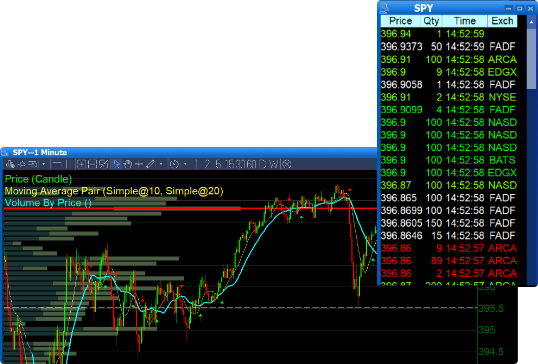538x364 pixels.
Task: Click the Price (Candle) study label
Action: tap(38, 179)
